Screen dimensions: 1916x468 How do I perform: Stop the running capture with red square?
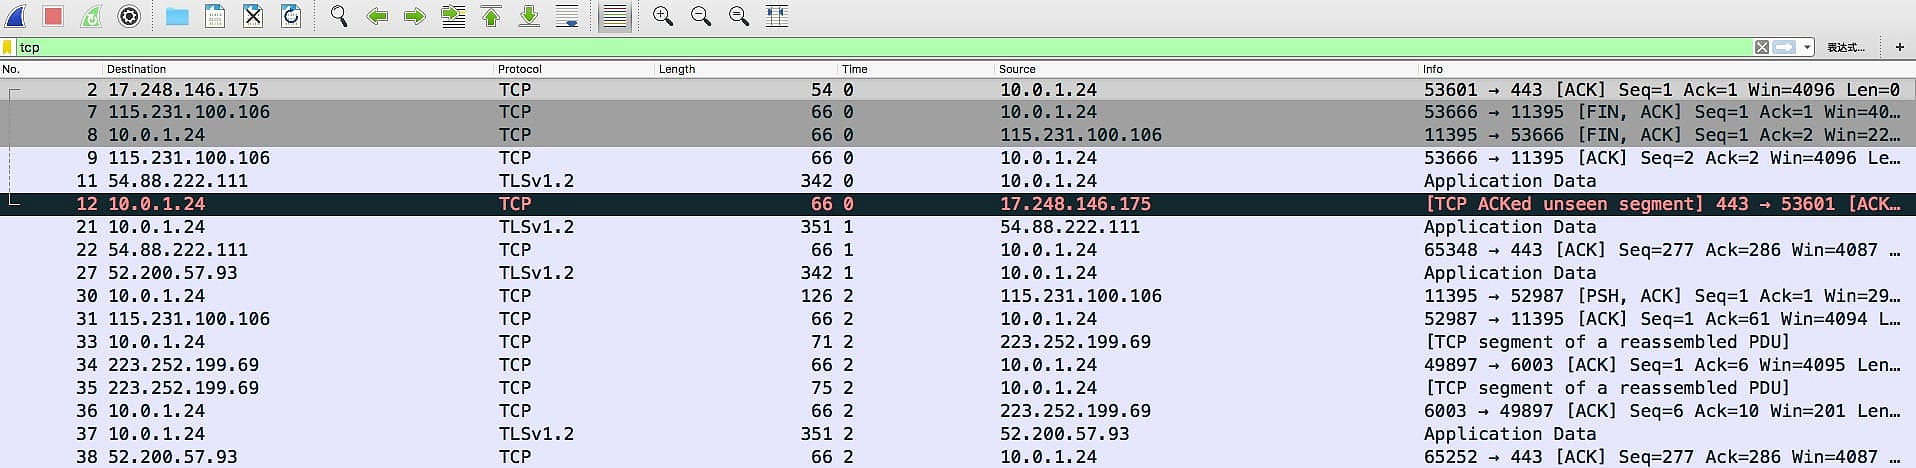[54, 16]
